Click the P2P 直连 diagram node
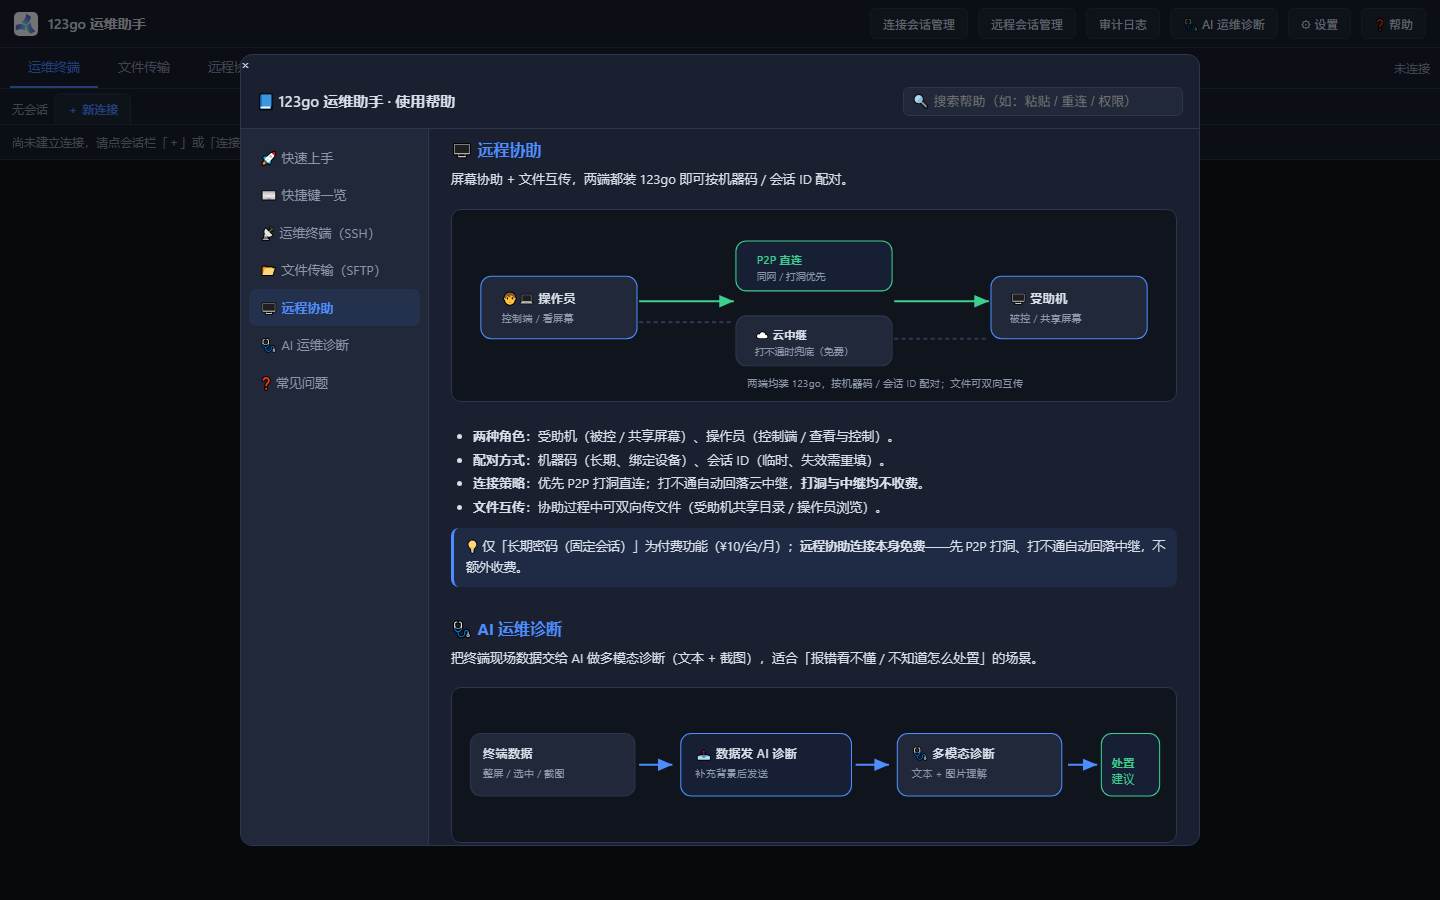The width and height of the screenshot is (1440, 900). point(814,266)
